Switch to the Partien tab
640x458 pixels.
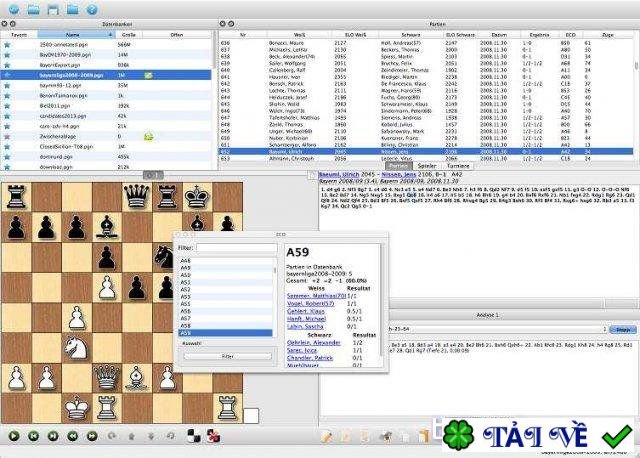click(398, 166)
